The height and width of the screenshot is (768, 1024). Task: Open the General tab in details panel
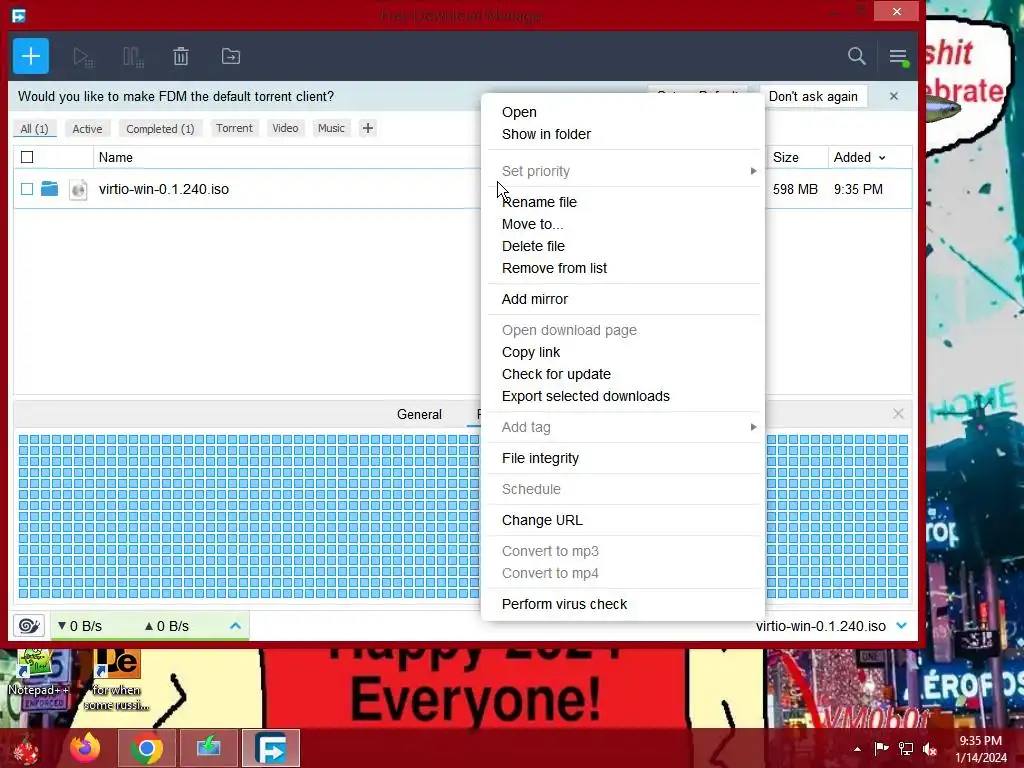point(419,415)
